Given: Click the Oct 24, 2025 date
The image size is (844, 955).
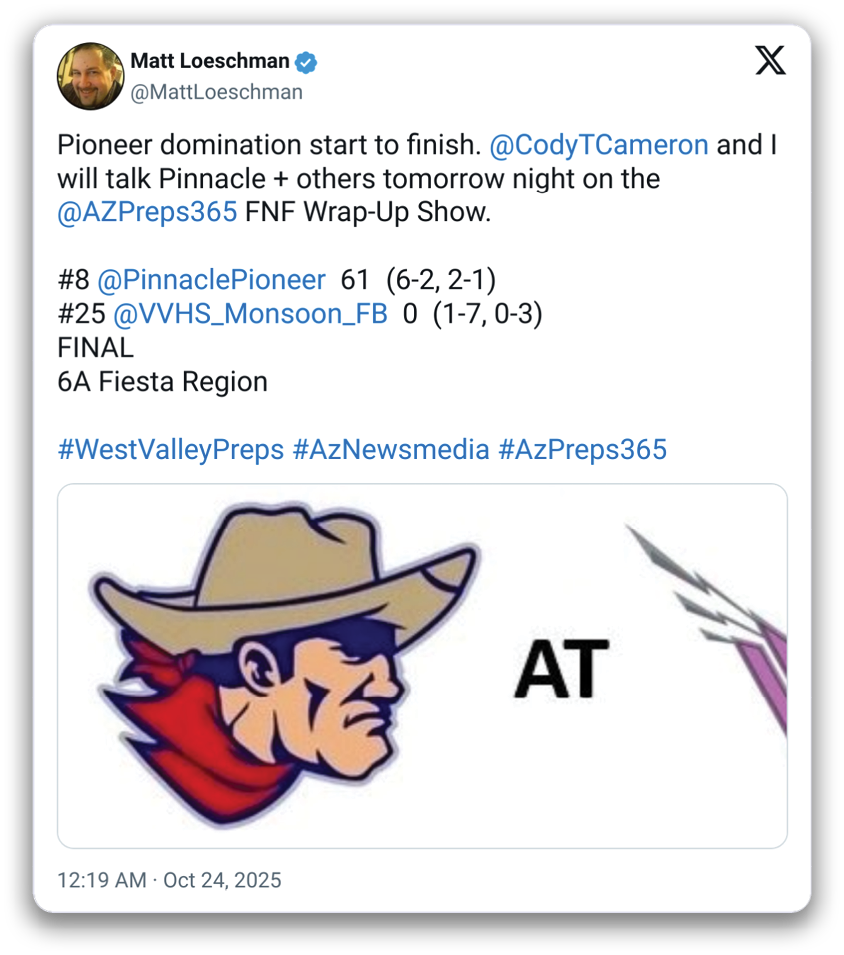Looking at the screenshot, I should [x=222, y=880].
